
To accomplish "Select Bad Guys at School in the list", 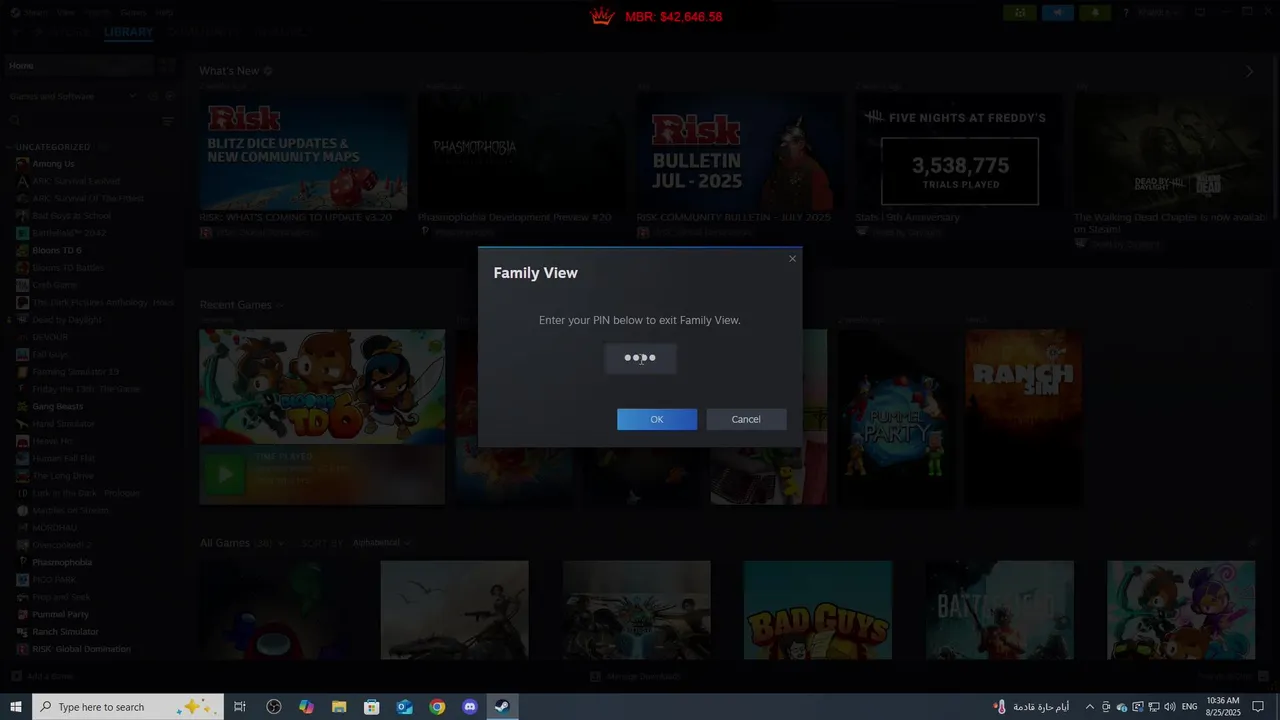I will pyautogui.click(x=71, y=216).
